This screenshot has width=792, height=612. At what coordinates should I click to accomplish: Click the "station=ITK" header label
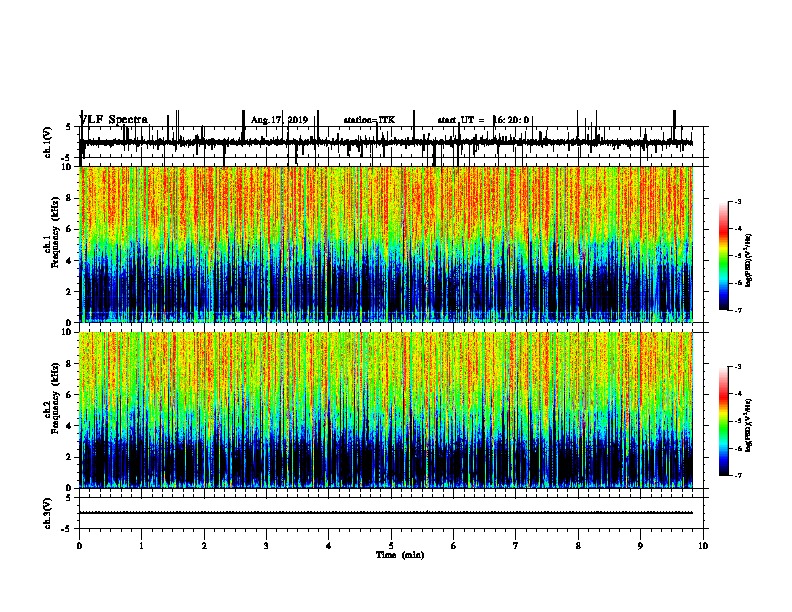pyautogui.click(x=369, y=120)
